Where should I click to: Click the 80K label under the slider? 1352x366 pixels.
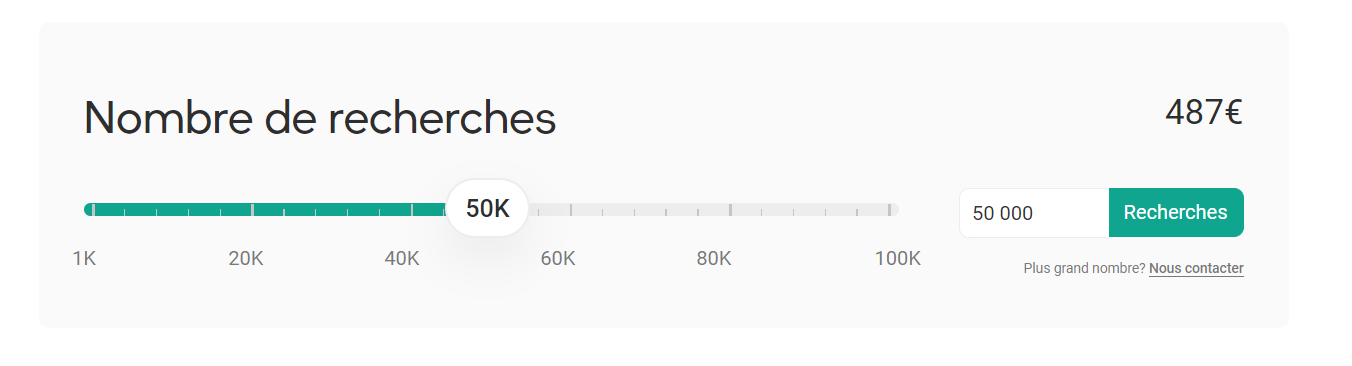click(714, 259)
